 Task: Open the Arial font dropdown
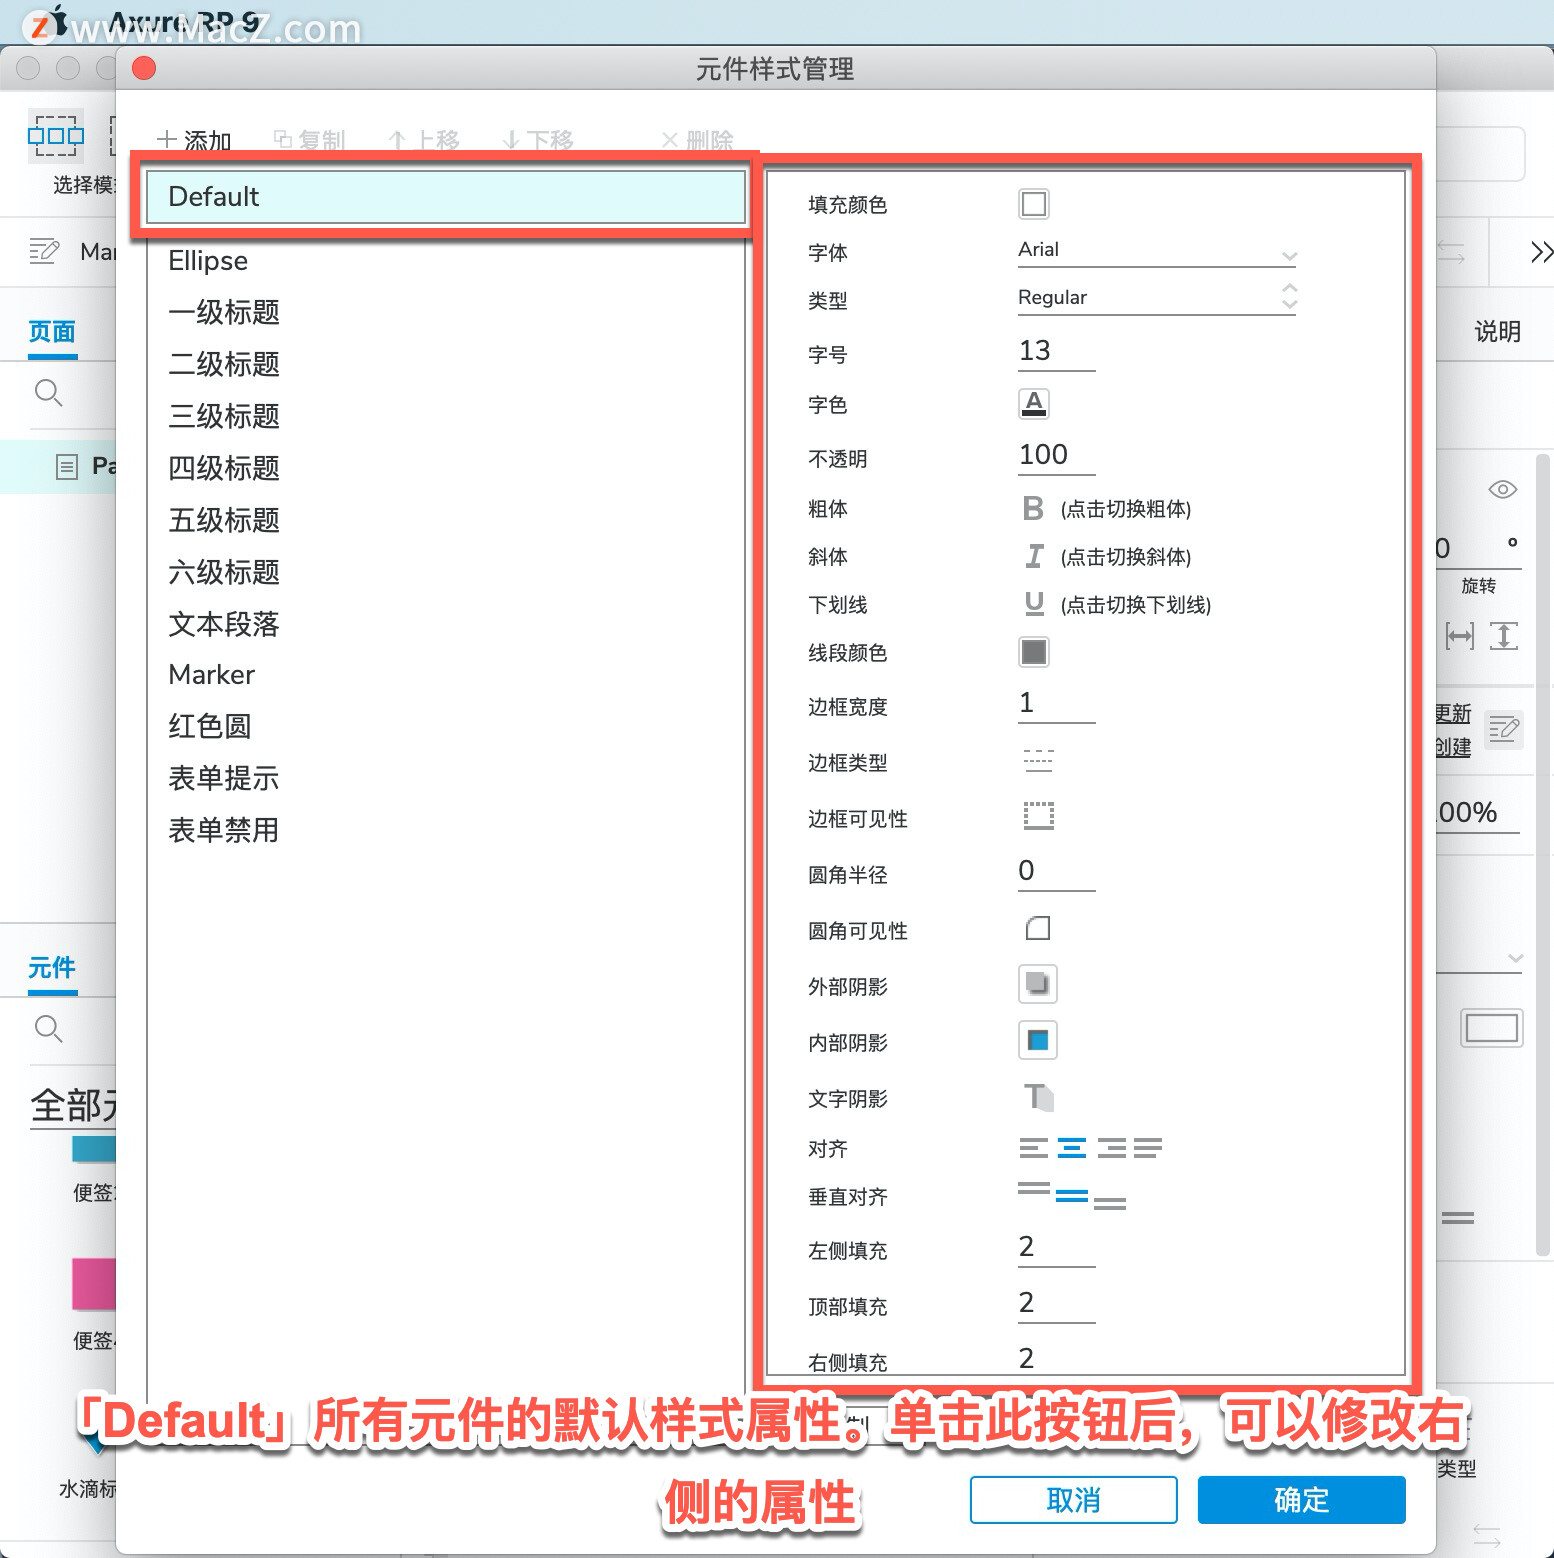pos(1157,251)
